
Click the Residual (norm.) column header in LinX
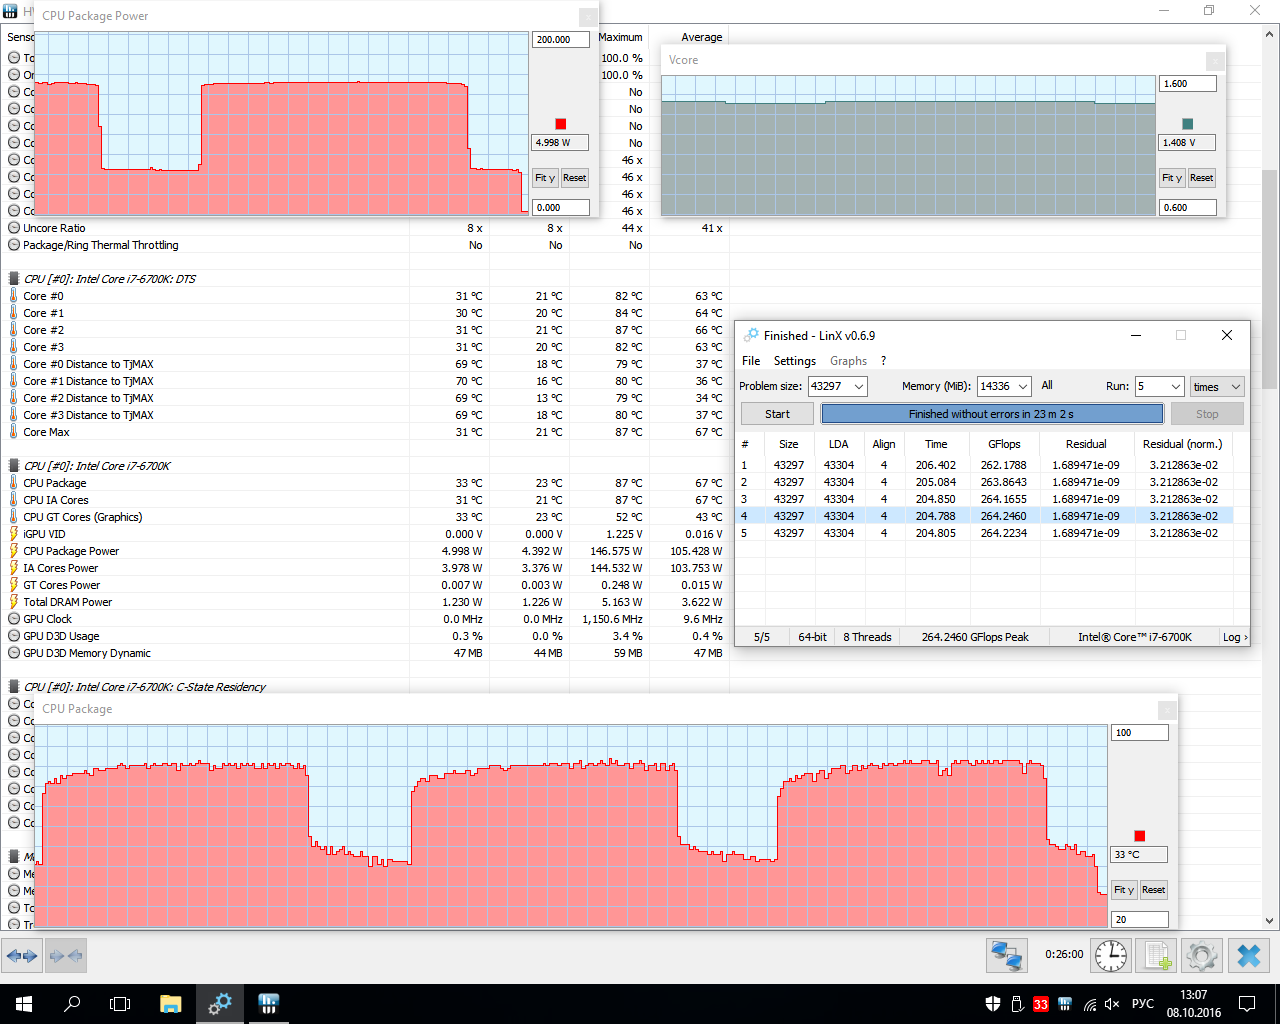pyautogui.click(x=1182, y=444)
